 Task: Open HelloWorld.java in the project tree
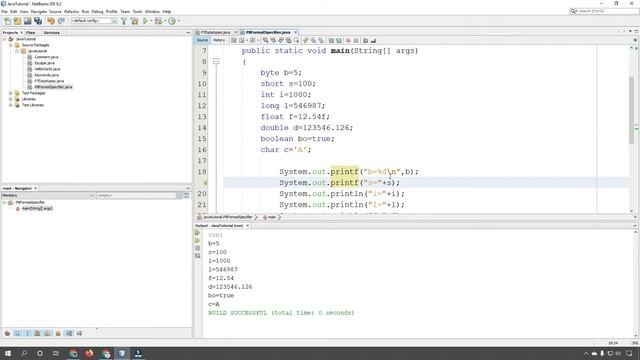[x=47, y=69]
